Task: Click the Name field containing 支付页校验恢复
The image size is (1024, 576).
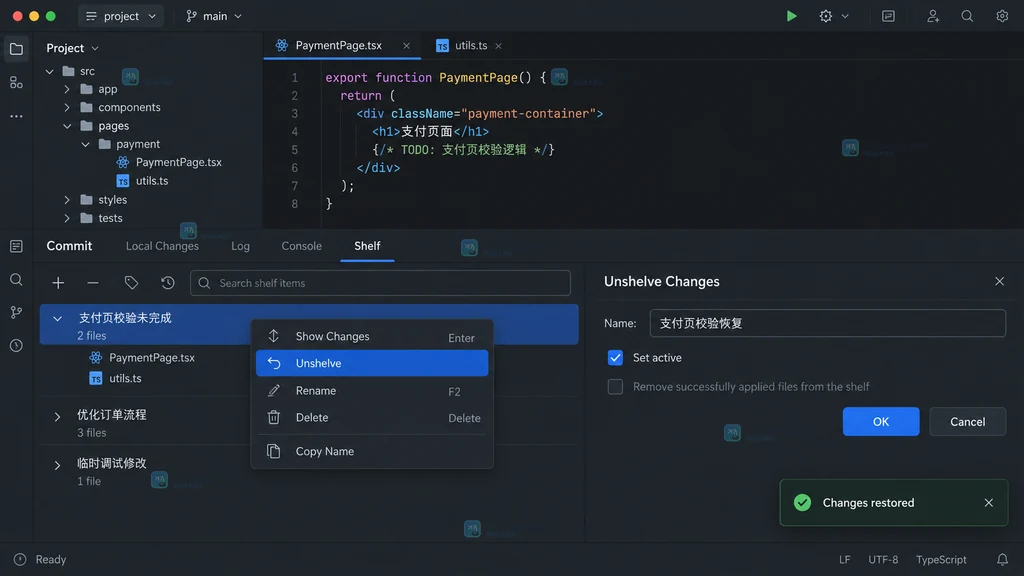Action: [827, 323]
